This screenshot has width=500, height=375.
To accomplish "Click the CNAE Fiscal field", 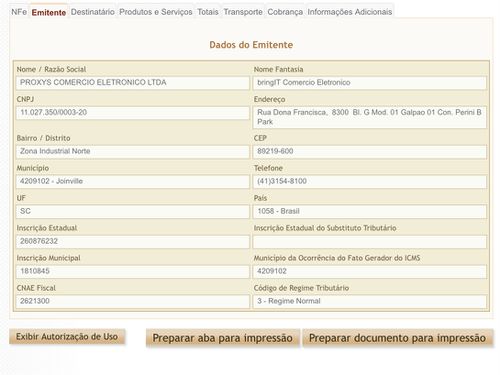I will coord(133,301).
